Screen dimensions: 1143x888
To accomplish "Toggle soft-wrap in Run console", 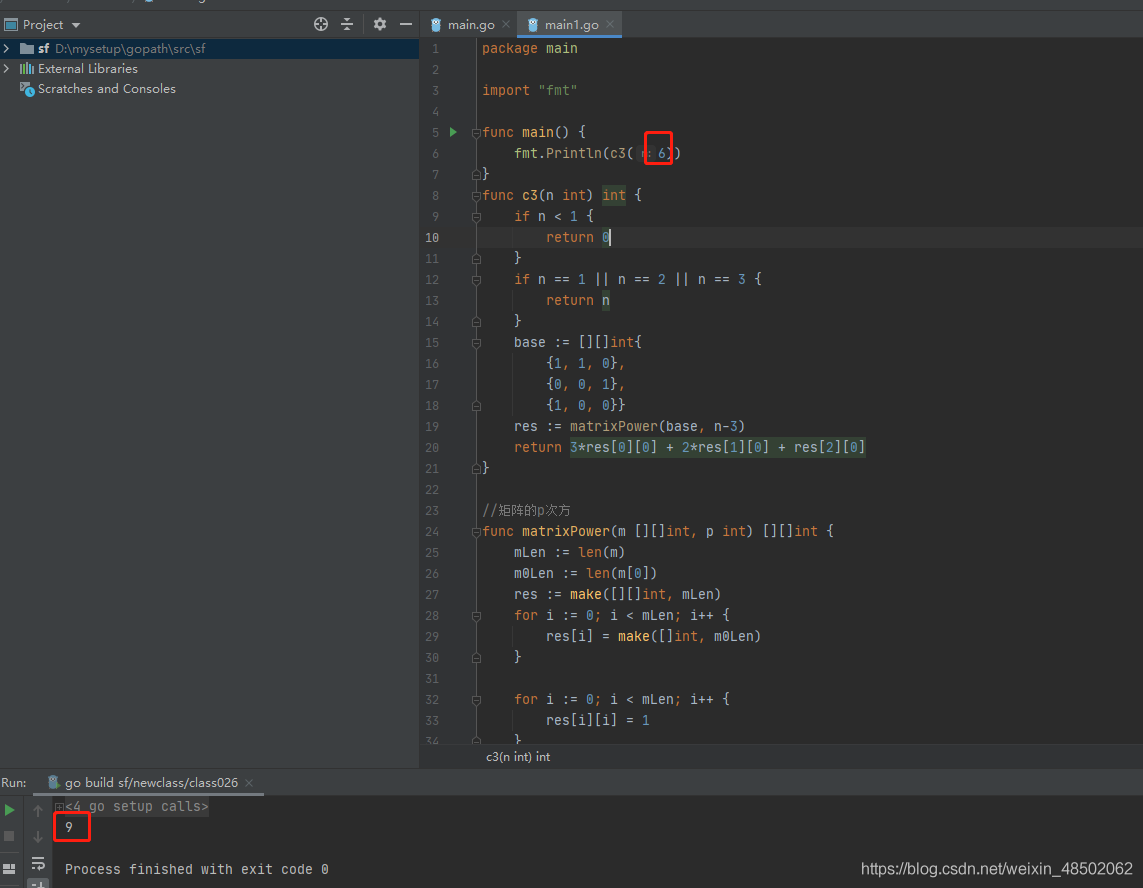I will coord(38,864).
